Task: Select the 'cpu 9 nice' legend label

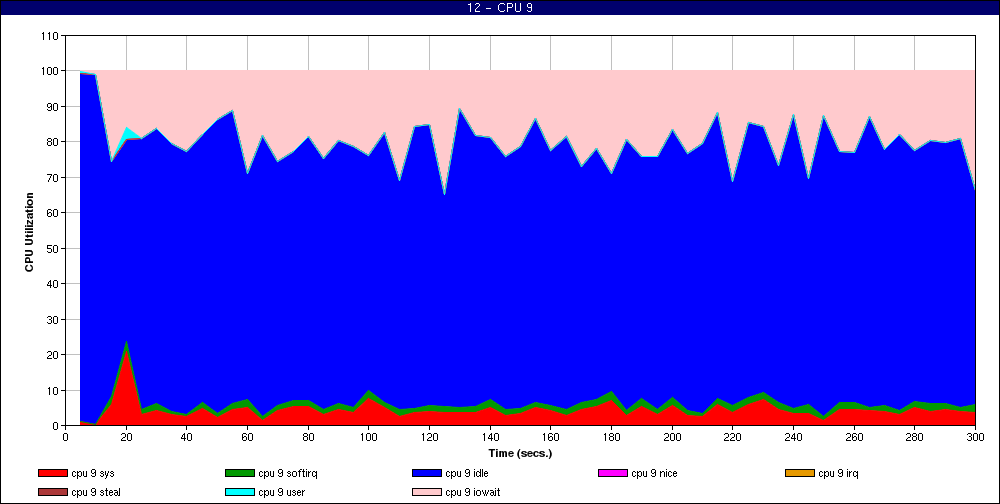Action: tap(654, 473)
